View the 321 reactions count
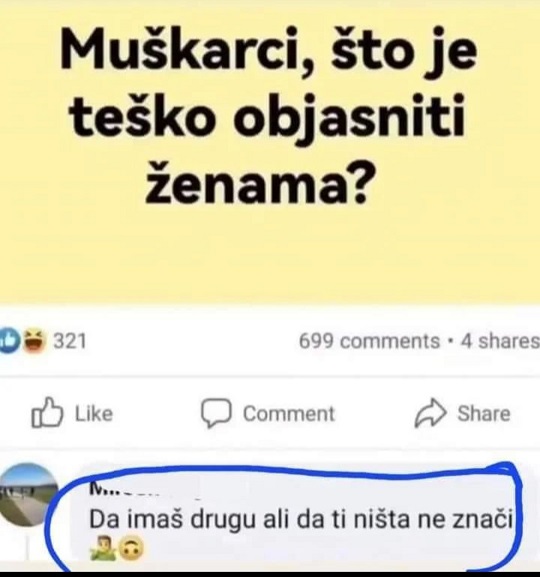540x577 pixels. tap(70, 341)
